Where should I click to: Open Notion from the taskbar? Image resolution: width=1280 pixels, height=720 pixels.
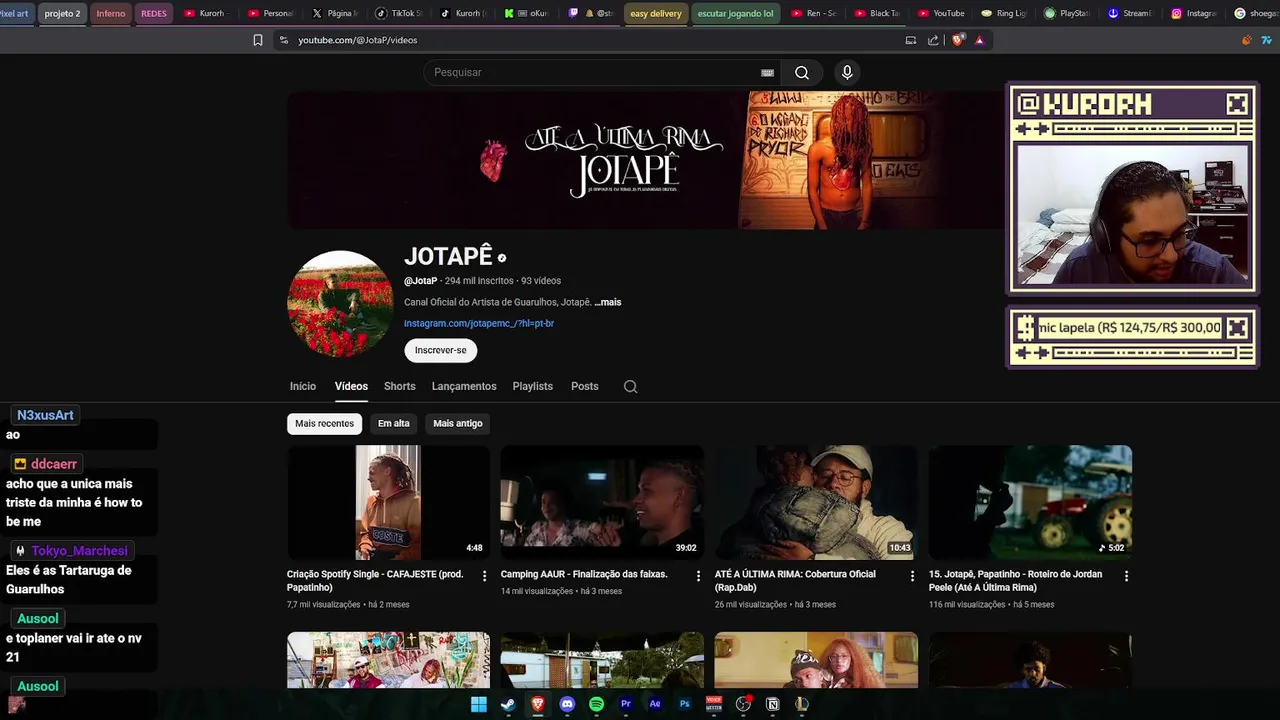772,704
